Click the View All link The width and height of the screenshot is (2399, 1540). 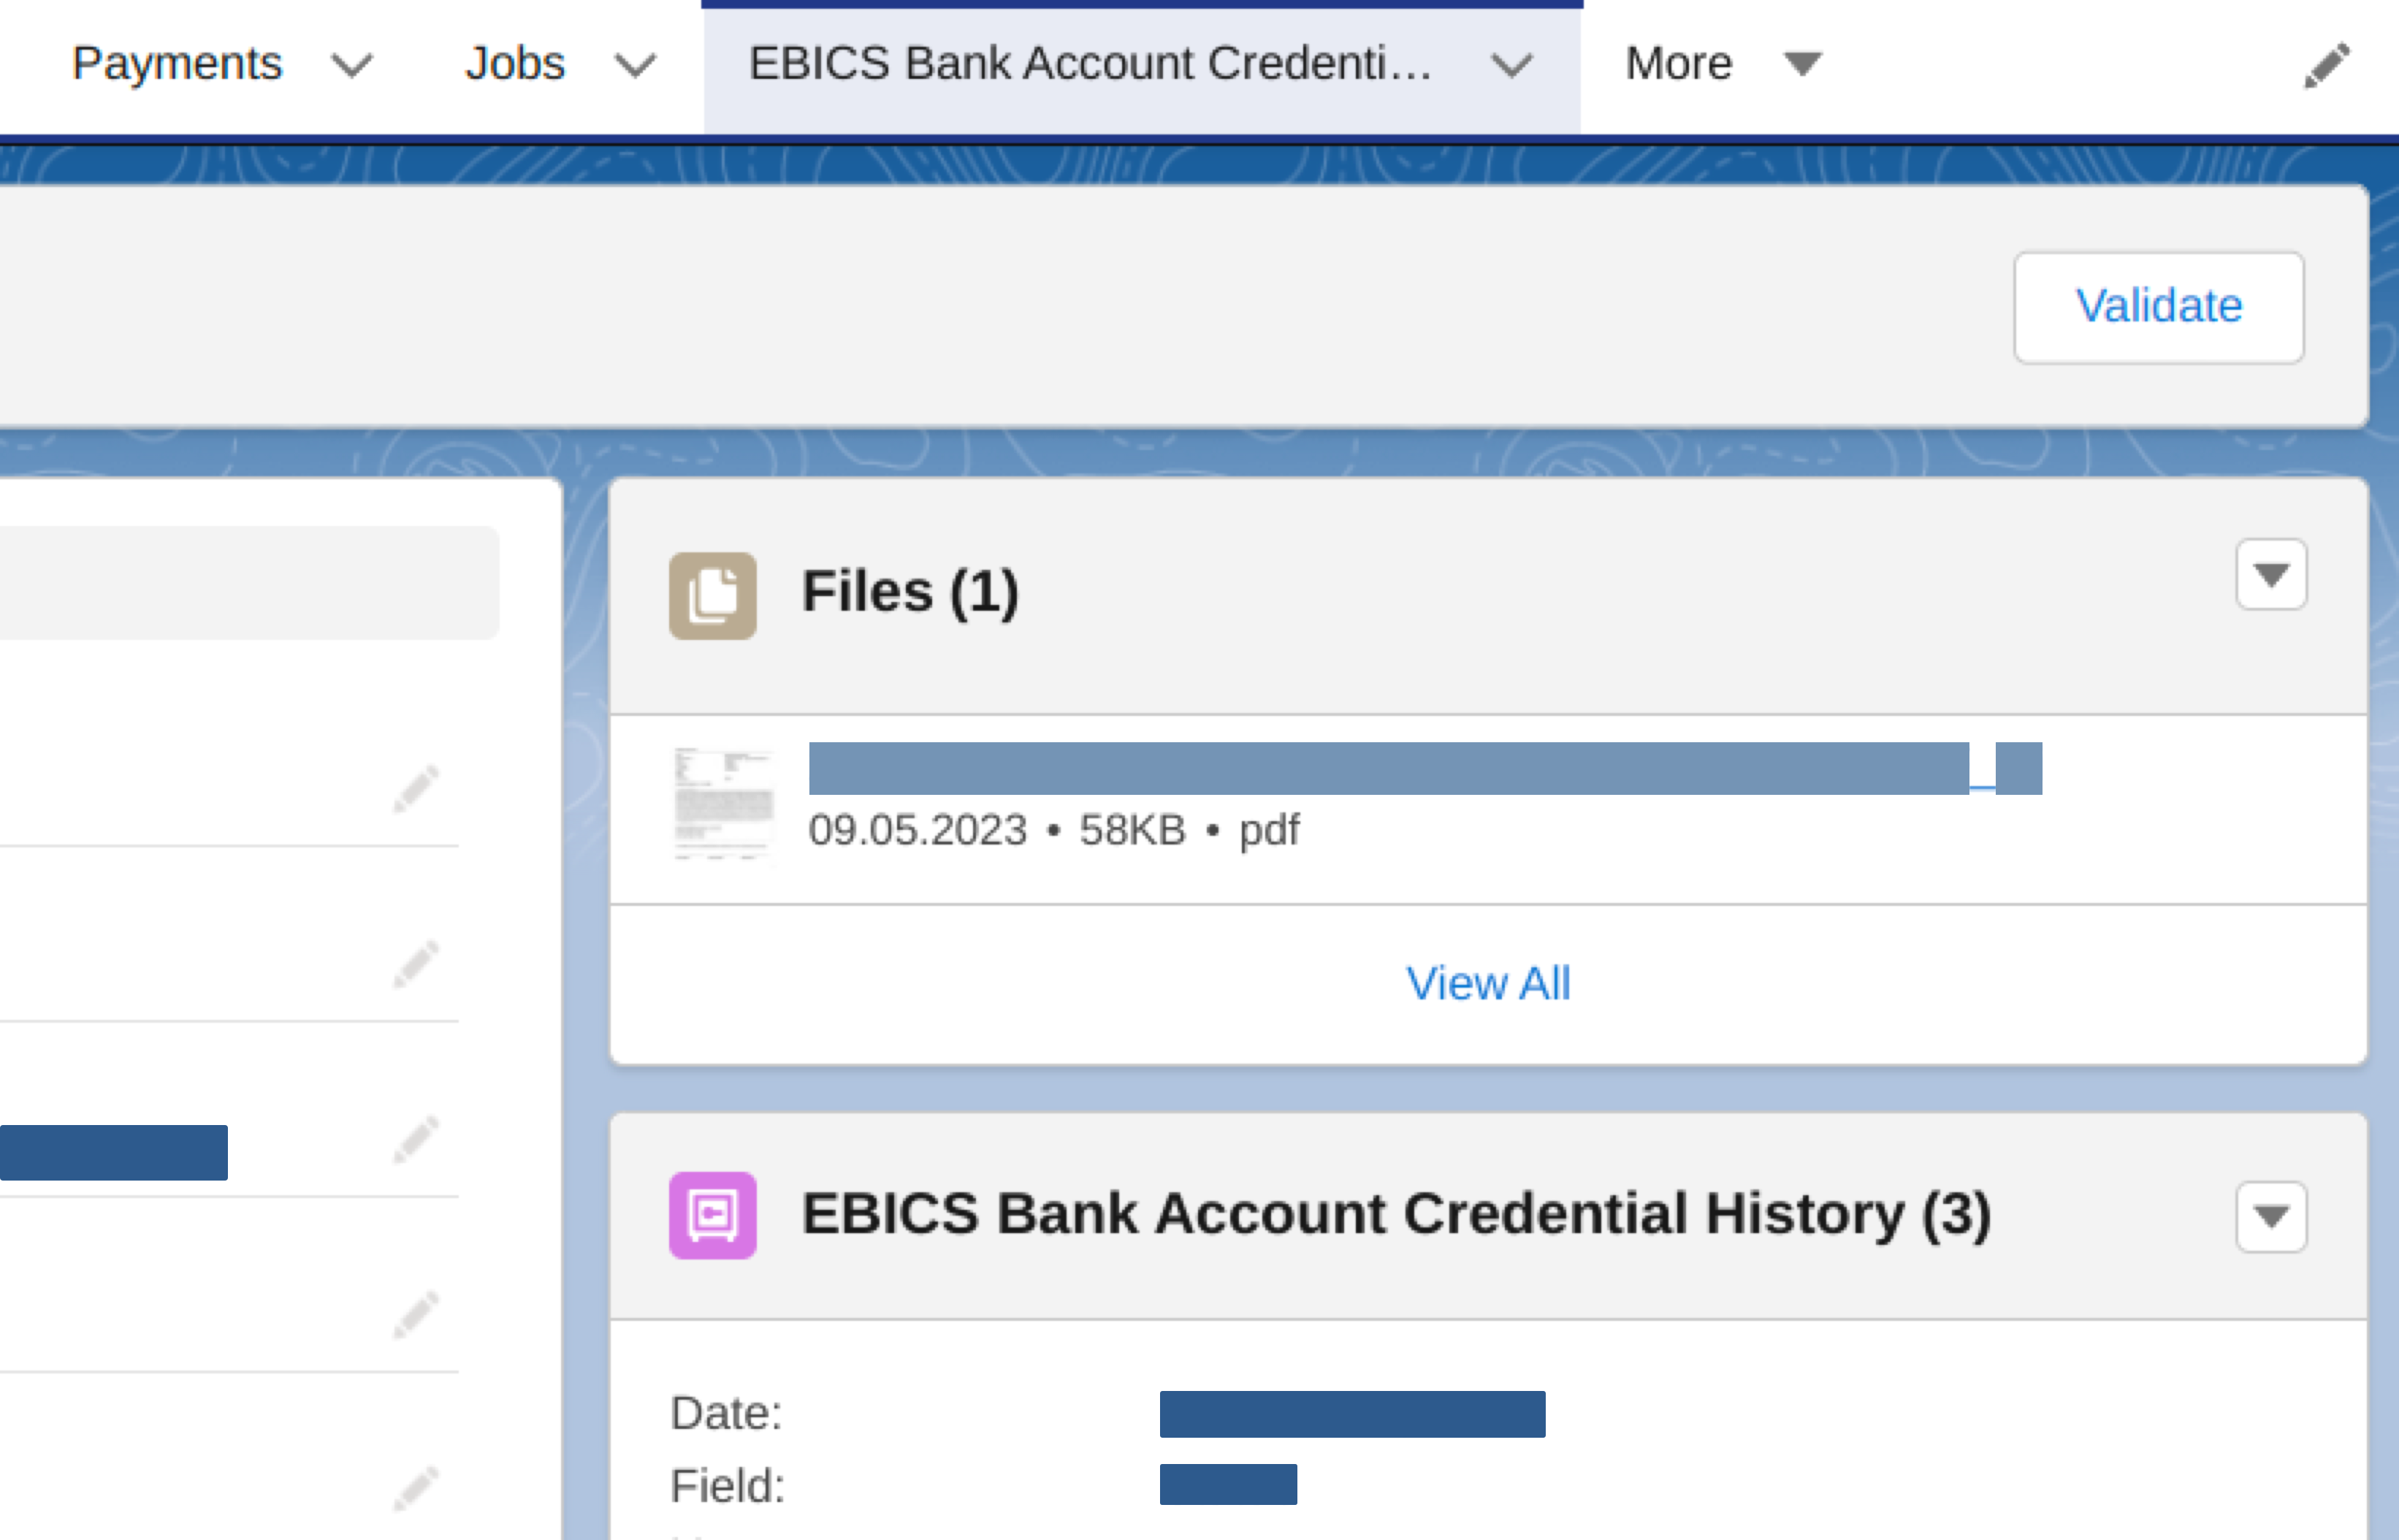tap(1490, 980)
